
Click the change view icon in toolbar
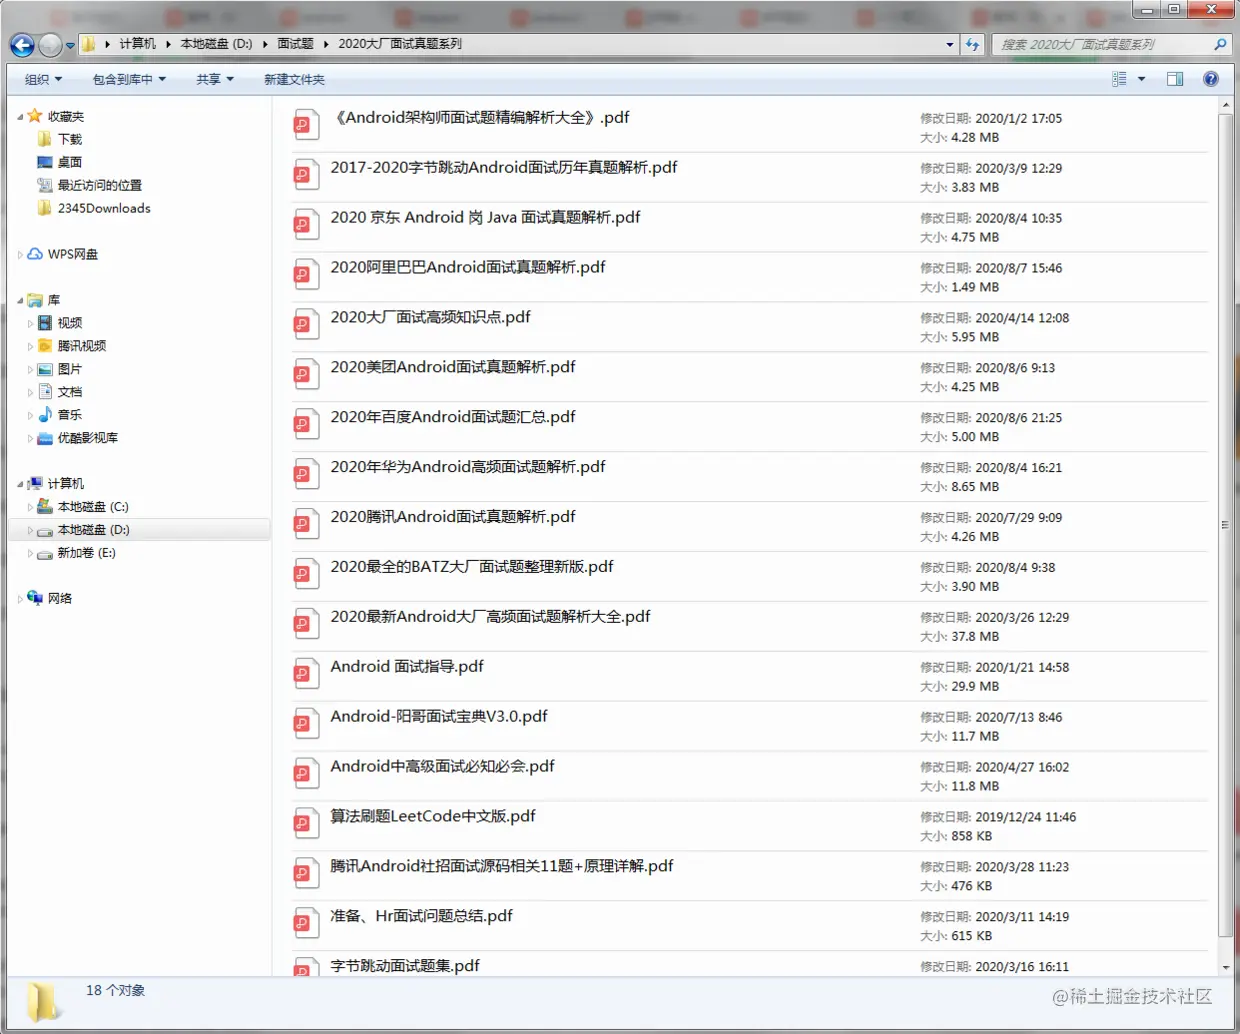click(x=1119, y=79)
